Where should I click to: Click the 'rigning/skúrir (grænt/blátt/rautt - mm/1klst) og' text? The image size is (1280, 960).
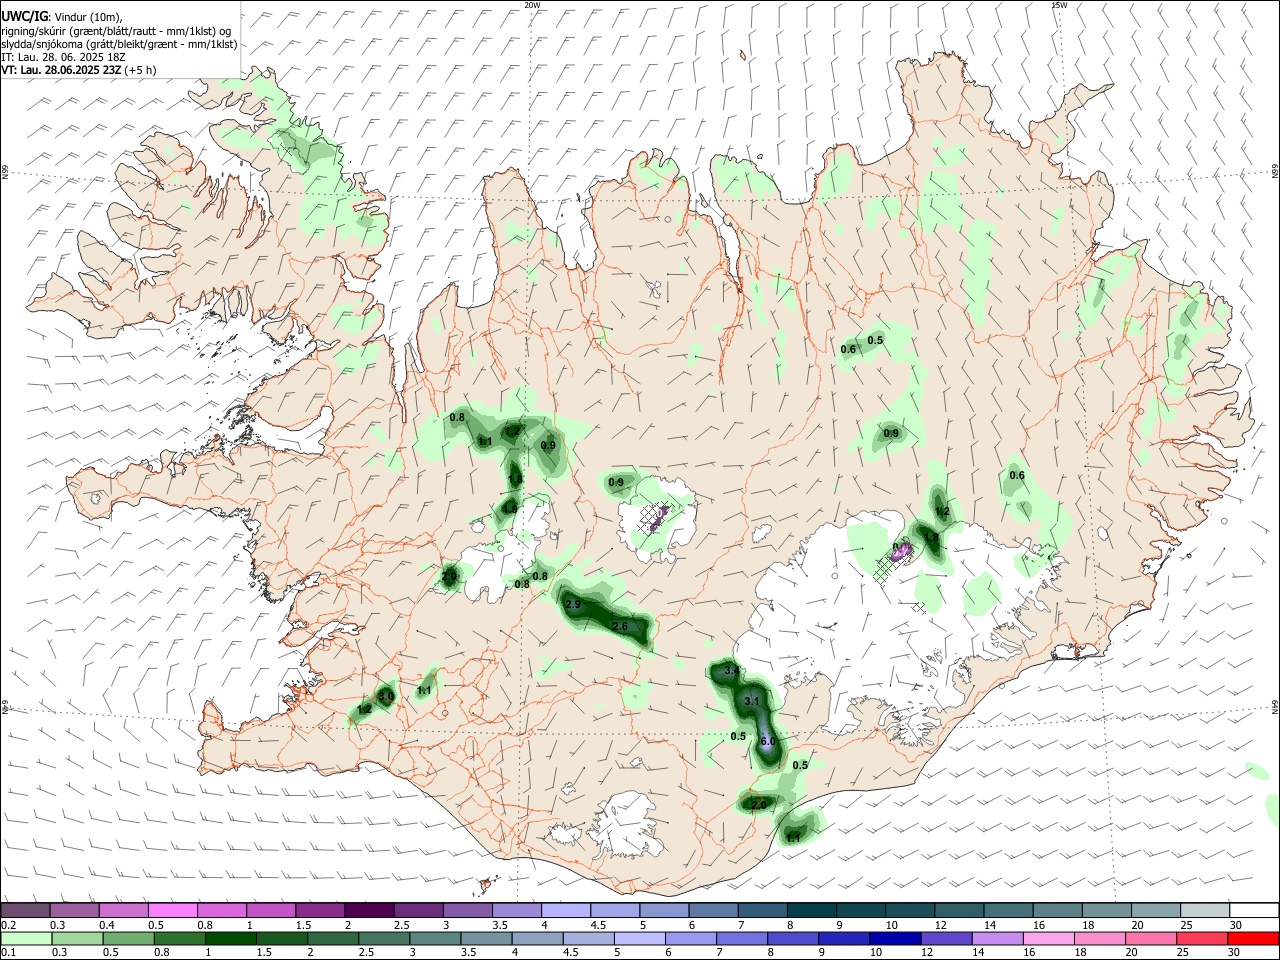point(116,31)
